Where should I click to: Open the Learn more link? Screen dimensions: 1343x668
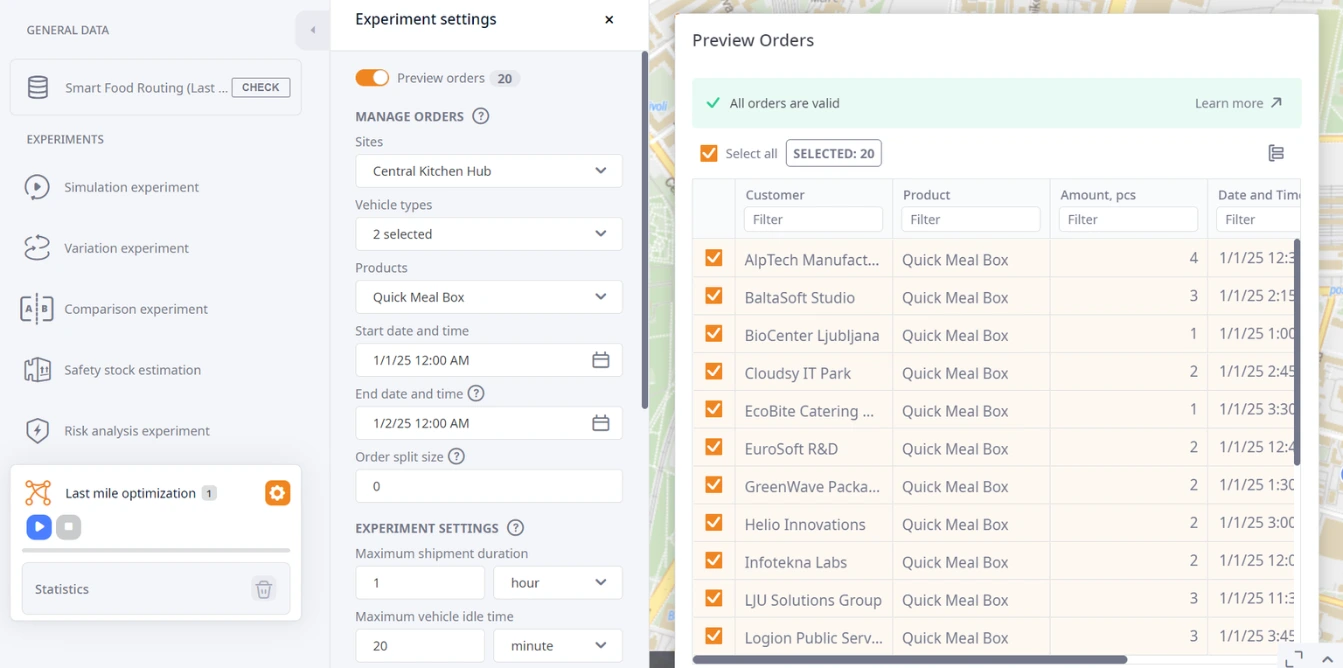pos(1238,103)
